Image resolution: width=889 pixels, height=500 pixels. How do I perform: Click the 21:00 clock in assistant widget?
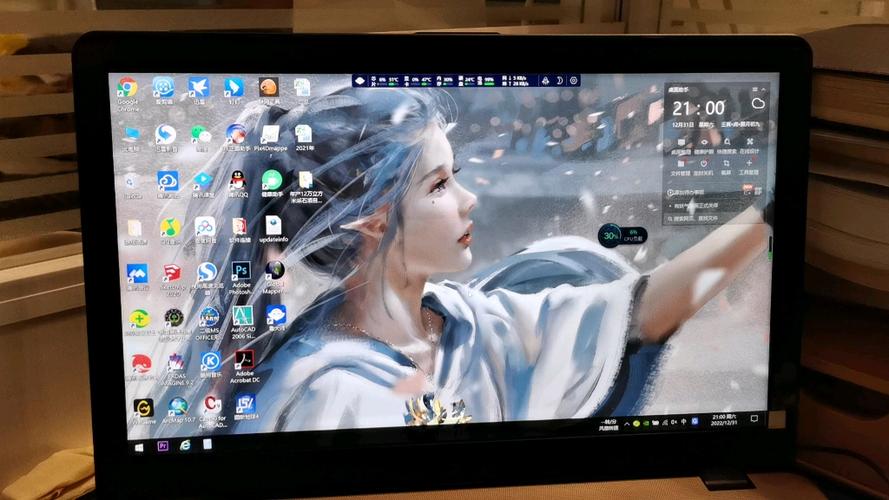pyautogui.click(x=698, y=108)
